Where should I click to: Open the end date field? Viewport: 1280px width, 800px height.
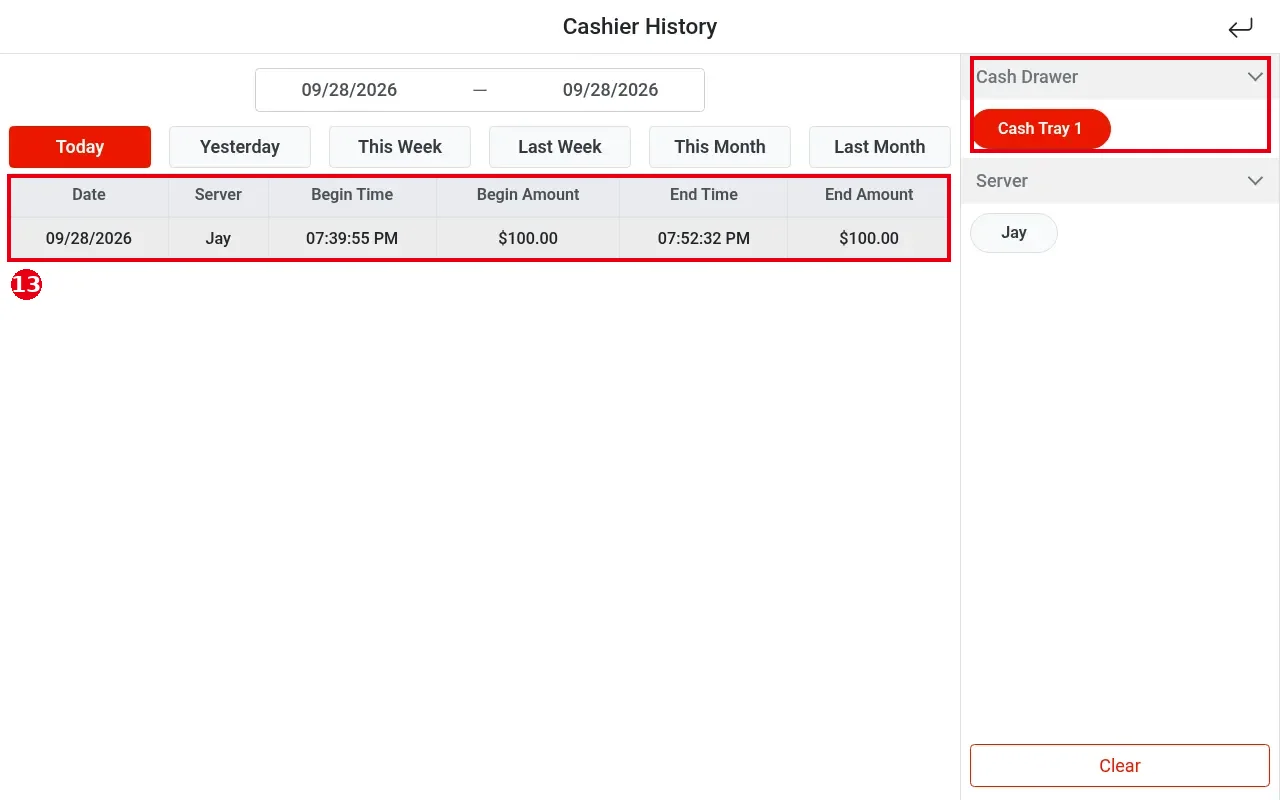point(610,90)
